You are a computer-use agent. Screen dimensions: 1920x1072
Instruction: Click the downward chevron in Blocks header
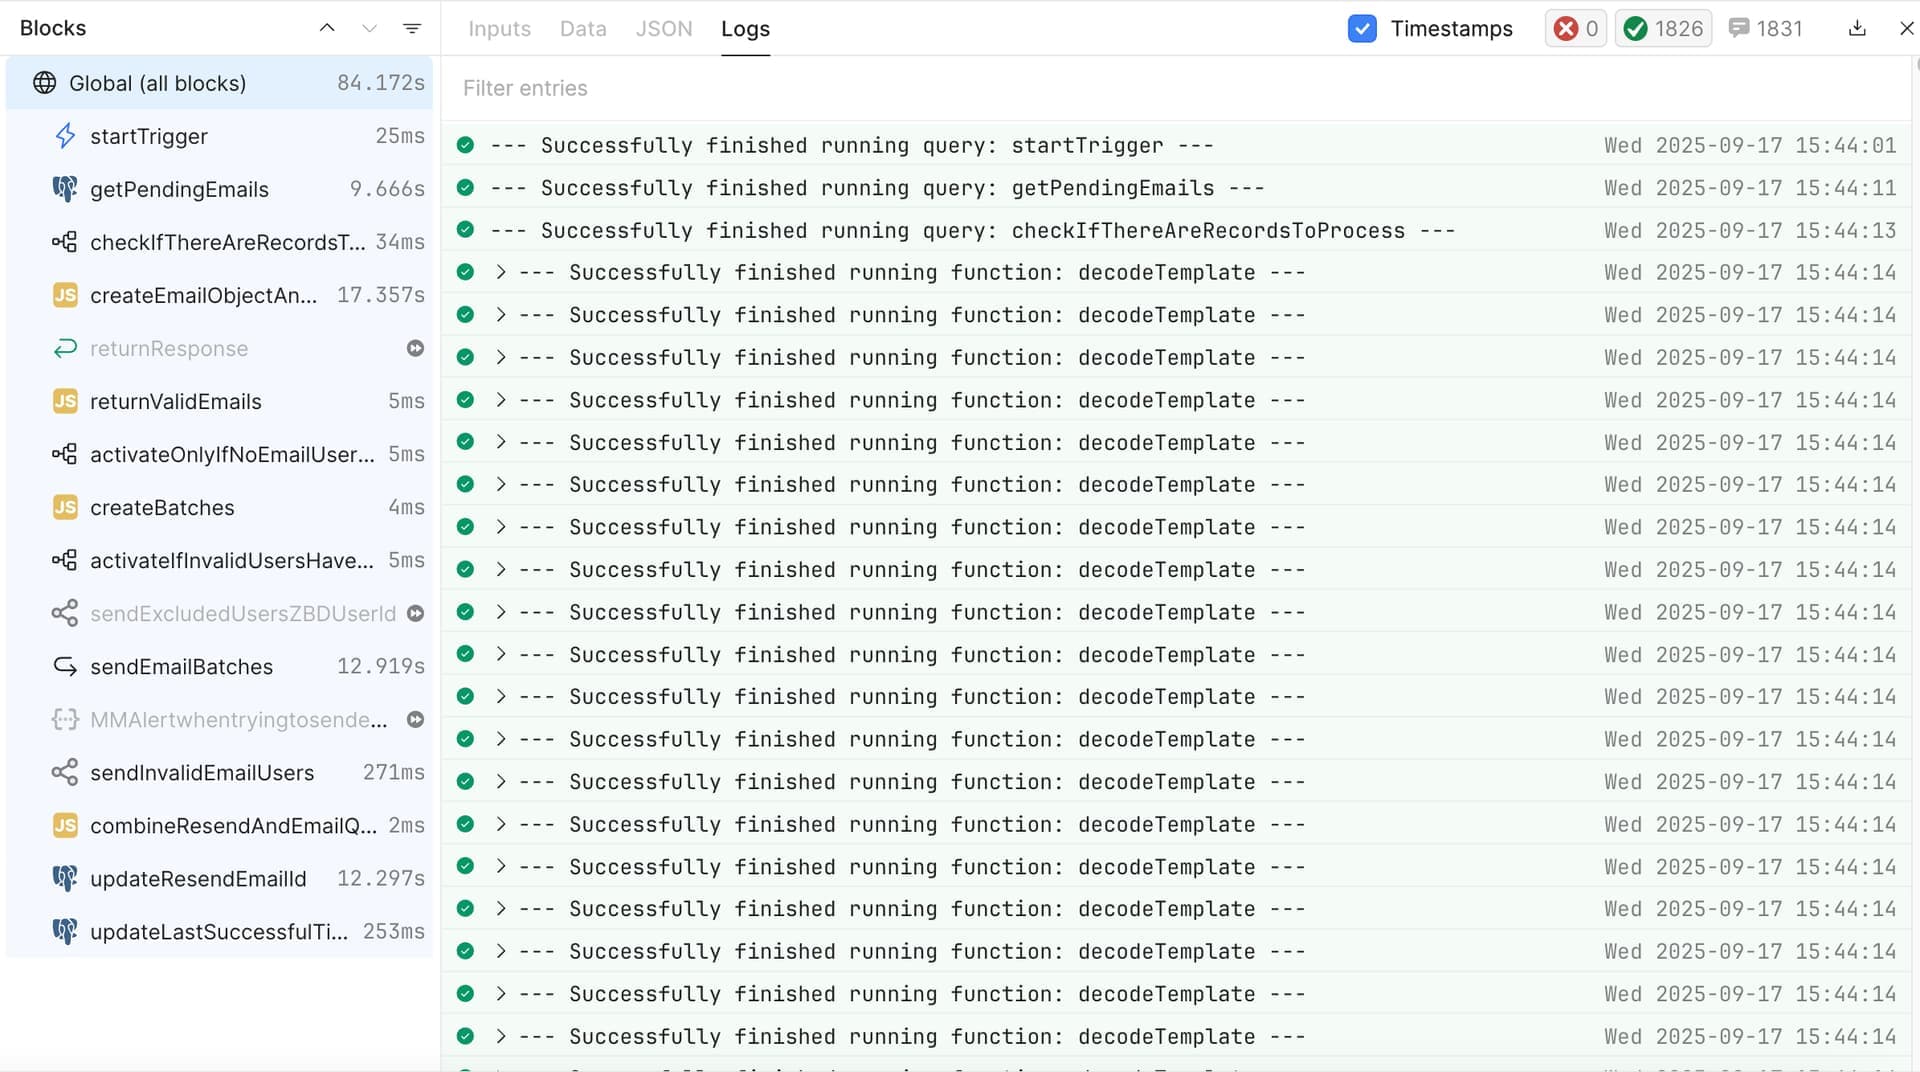point(370,28)
